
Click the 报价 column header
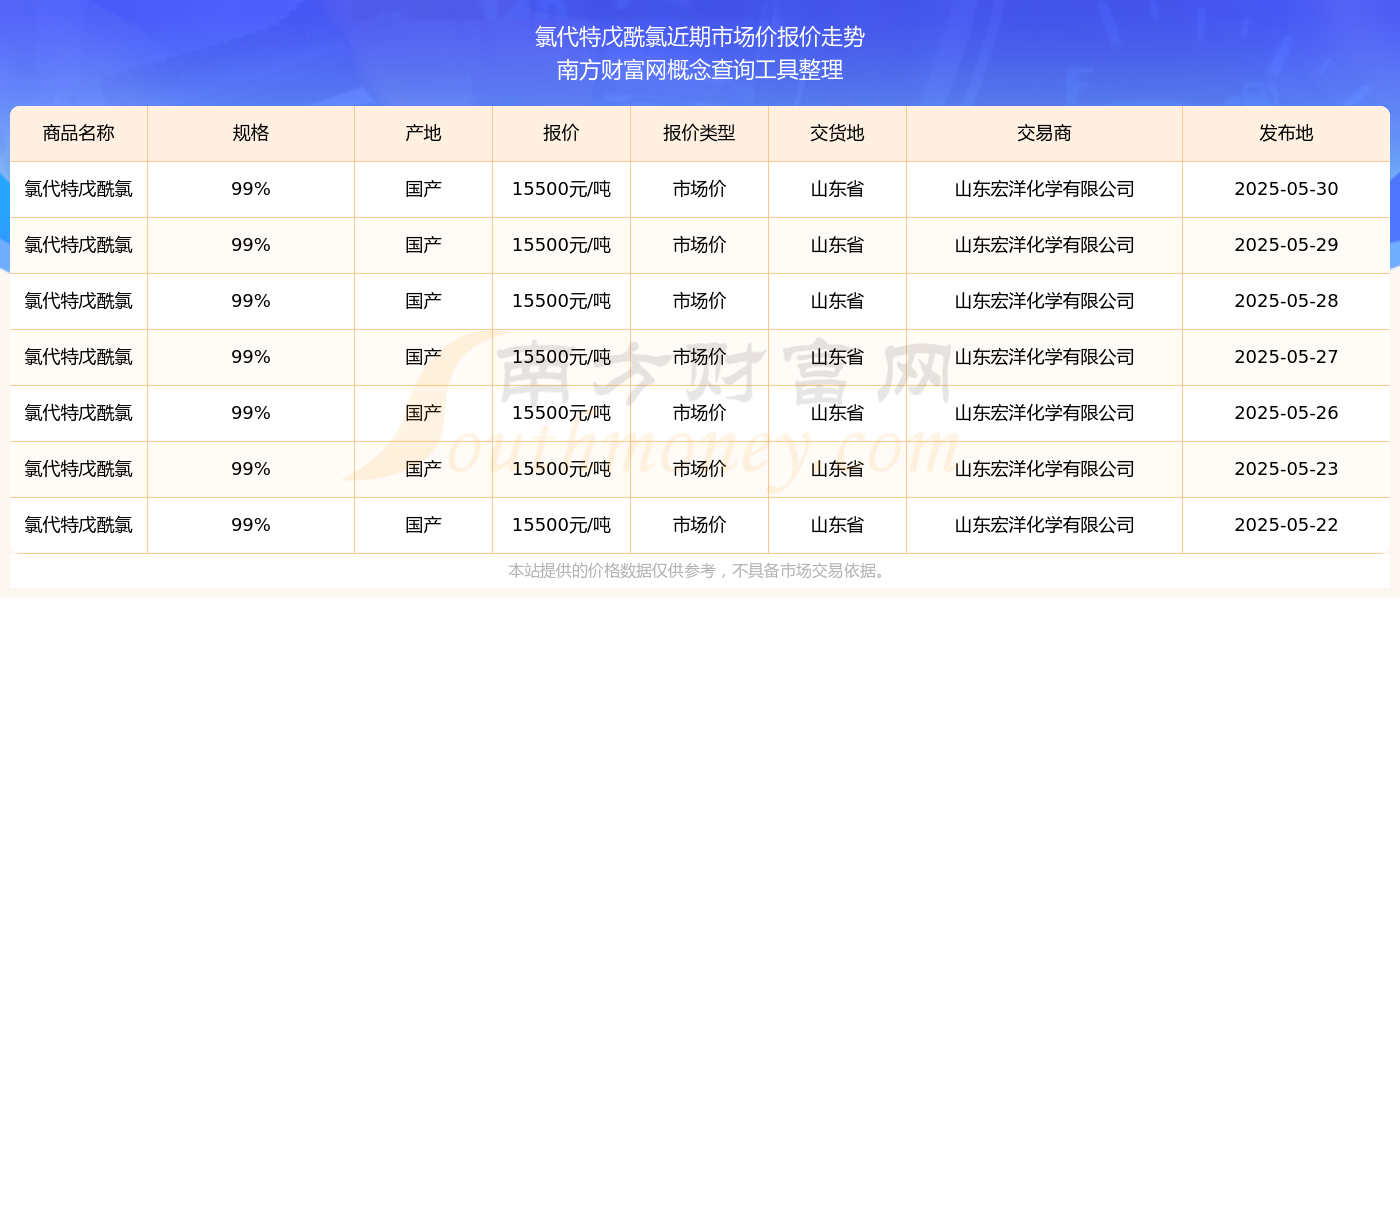(x=561, y=133)
